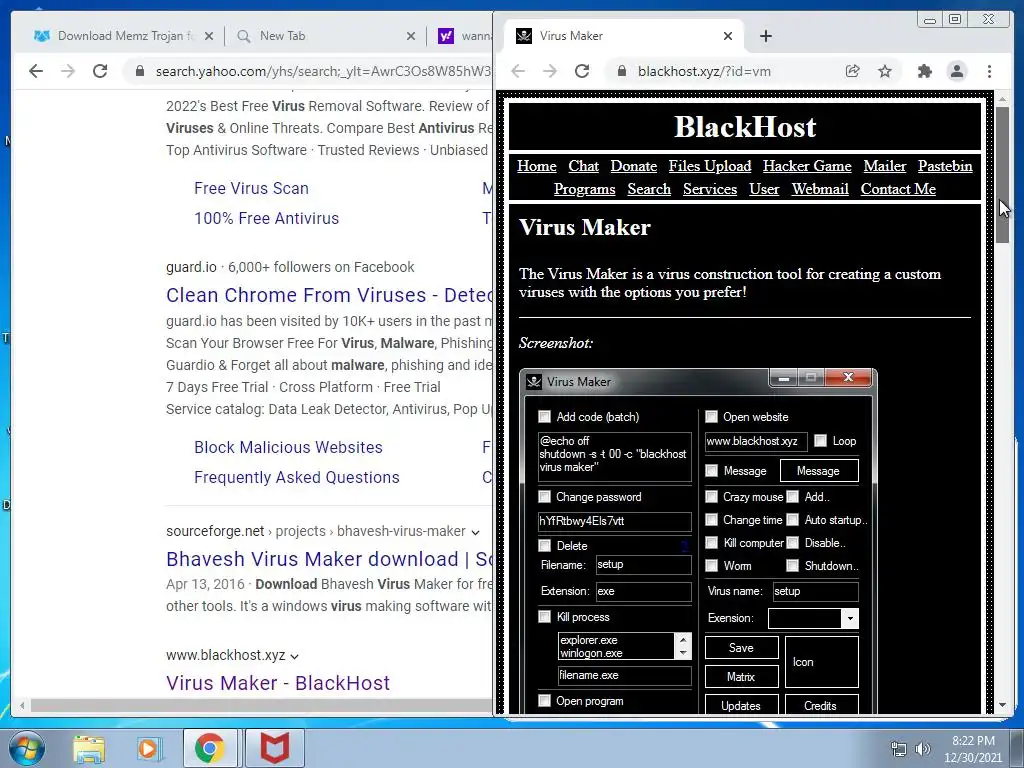Switch to the Yahoo wanna tab
Viewport: 1024px width, 768px height.
(464, 37)
